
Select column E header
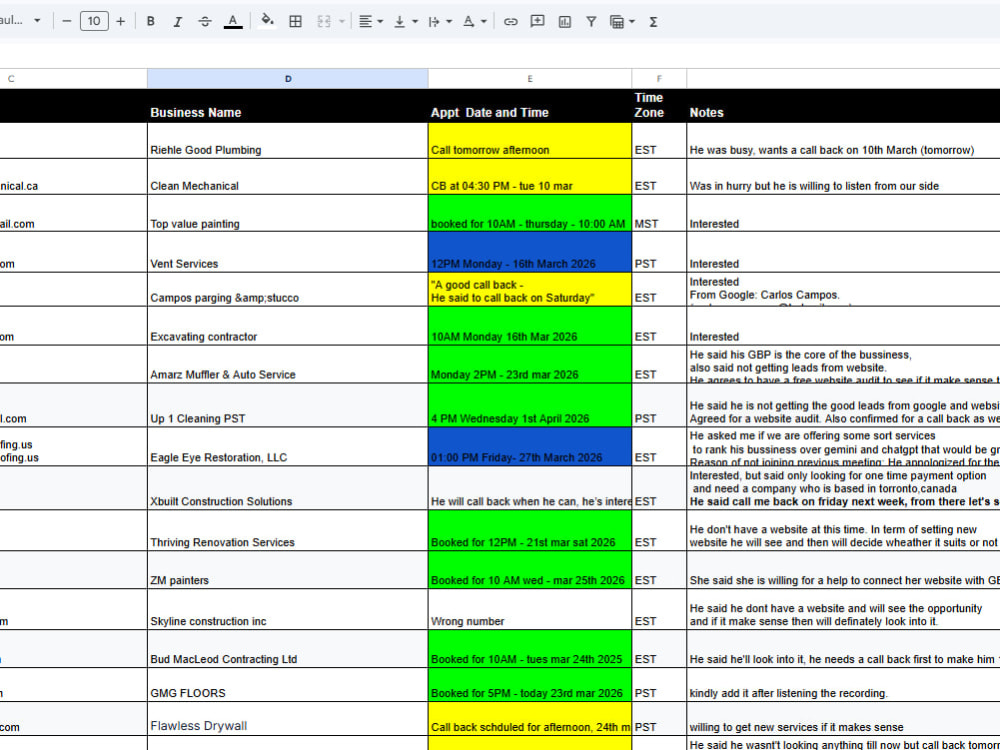point(530,78)
